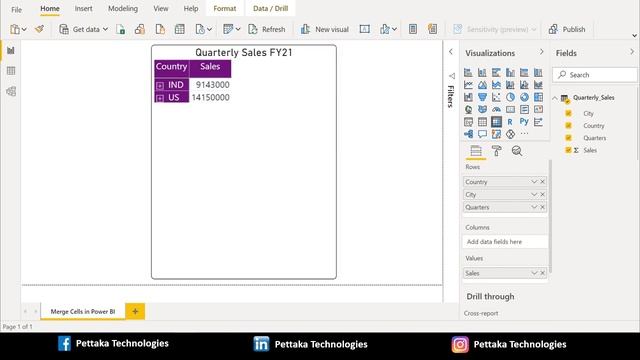Open the Help ribbon tab
The width and height of the screenshot is (640, 360).
click(x=191, y=8)
